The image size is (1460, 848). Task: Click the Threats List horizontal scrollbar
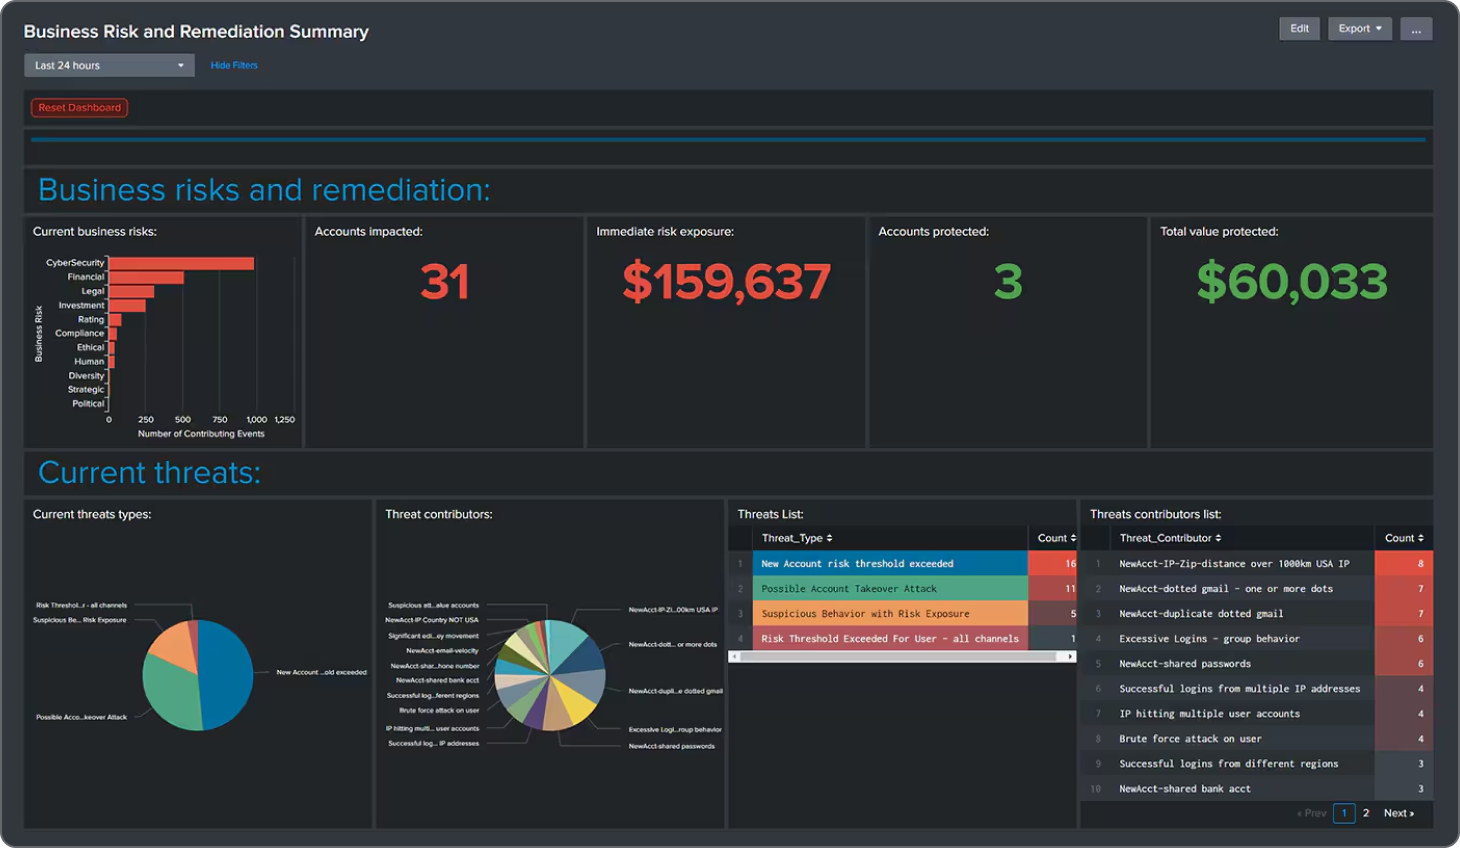pyautogui.click(x=897, y=657)
